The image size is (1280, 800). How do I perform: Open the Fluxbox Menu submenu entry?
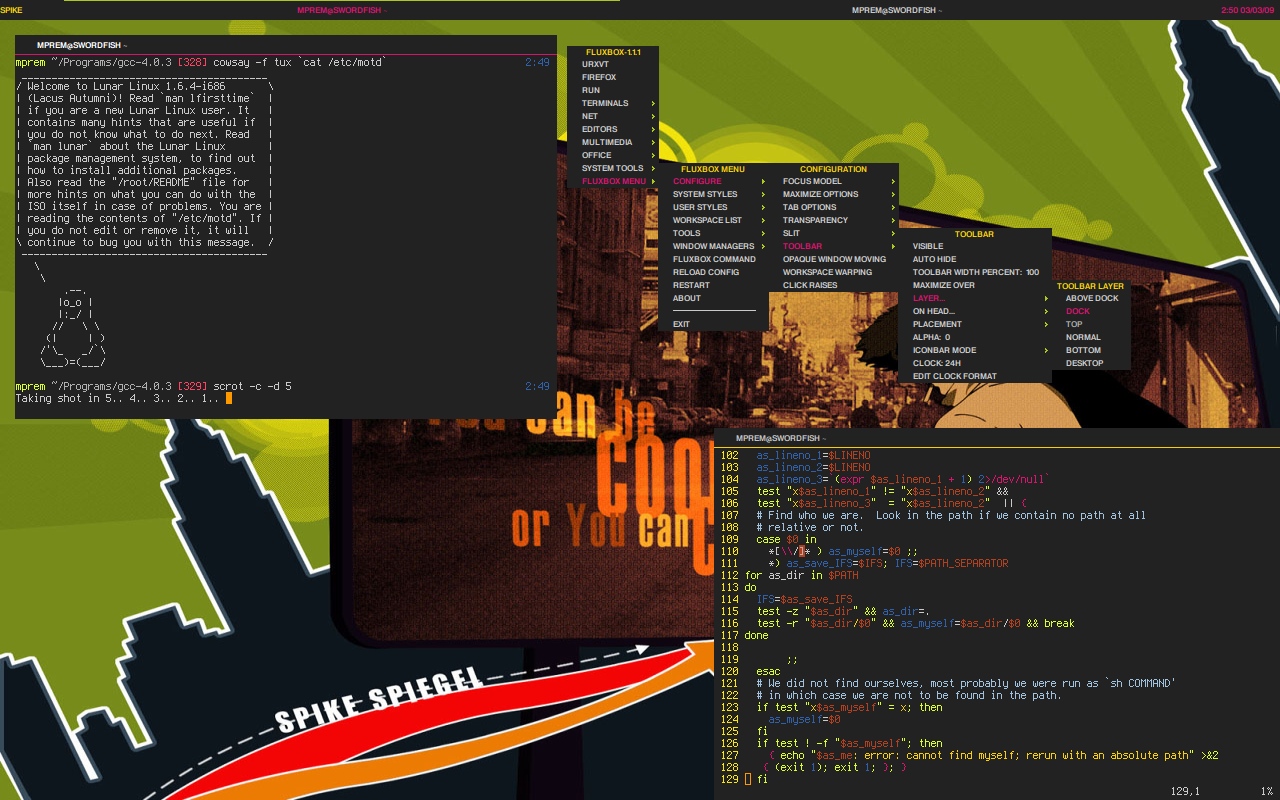point(613,181)
